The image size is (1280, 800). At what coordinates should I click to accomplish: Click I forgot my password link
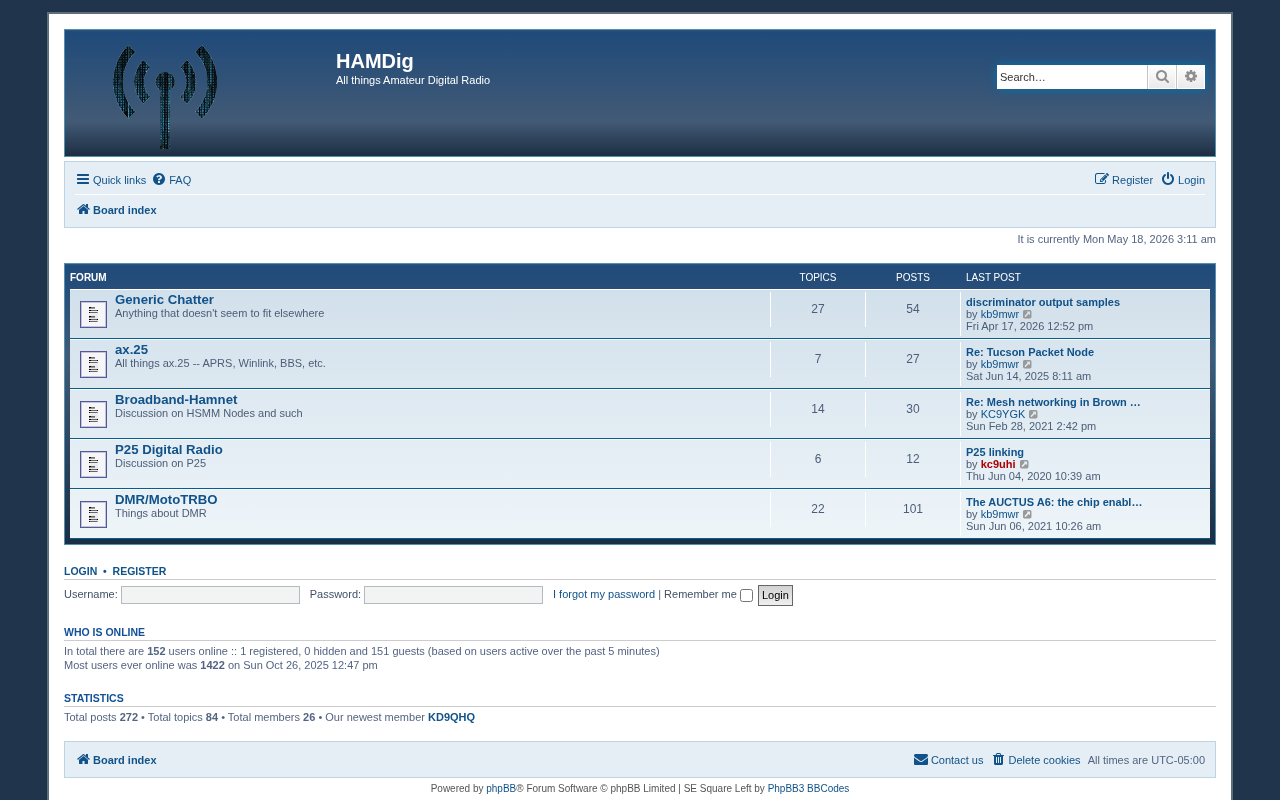(604, 594)
